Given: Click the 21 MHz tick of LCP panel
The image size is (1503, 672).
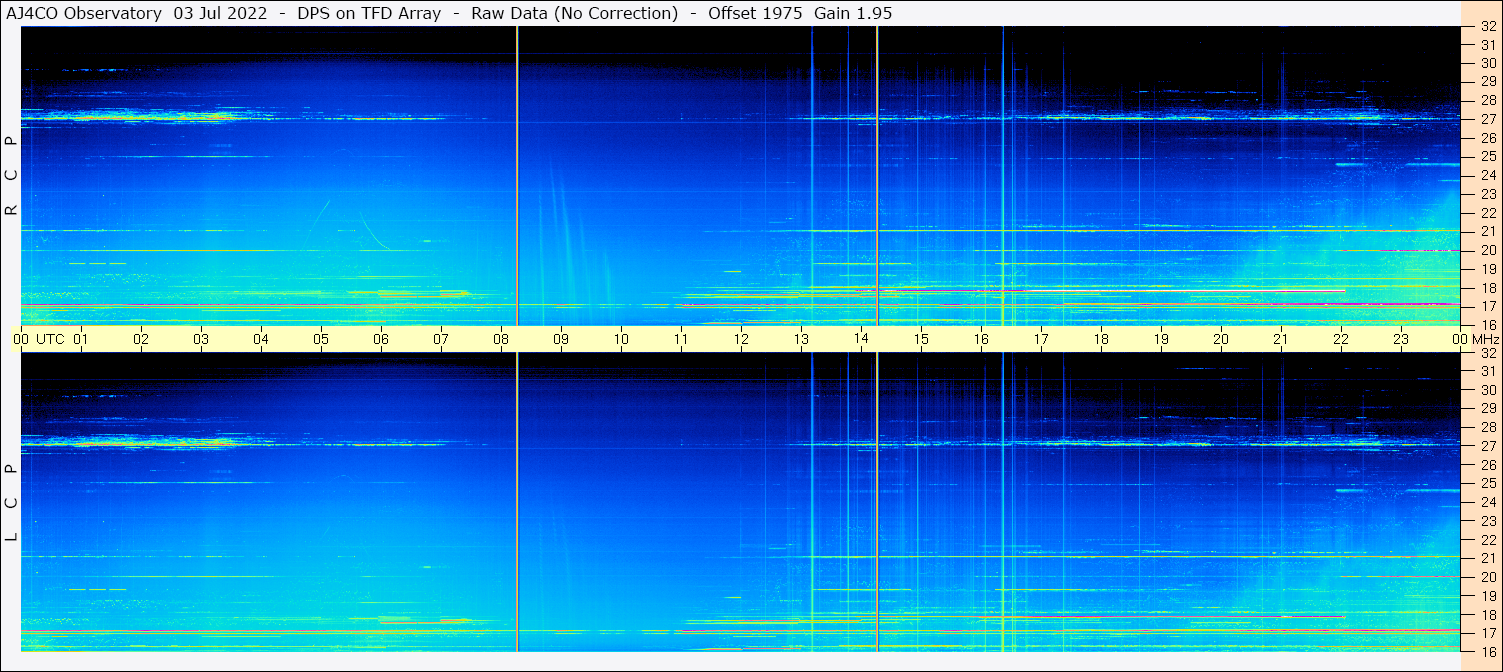Looking at the screenshot, I should tap(1487, 558).
